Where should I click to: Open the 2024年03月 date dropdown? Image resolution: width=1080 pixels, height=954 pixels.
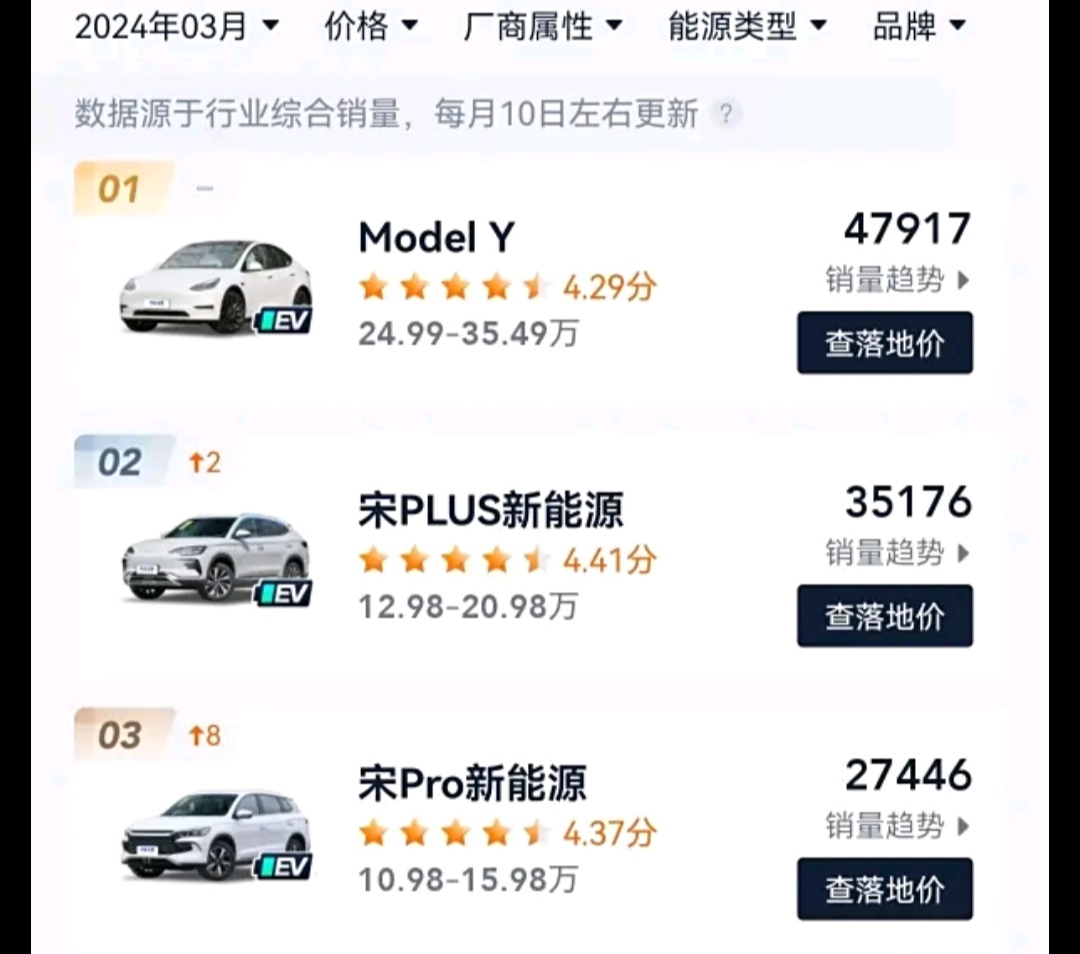click(176, 26)
